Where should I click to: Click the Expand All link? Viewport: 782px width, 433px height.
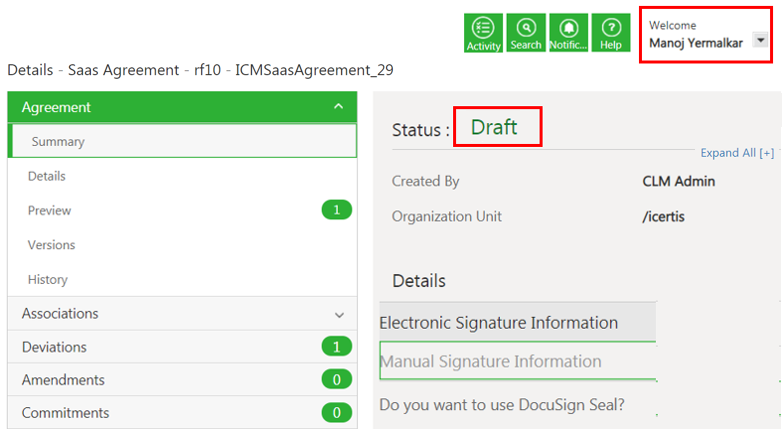736,153
